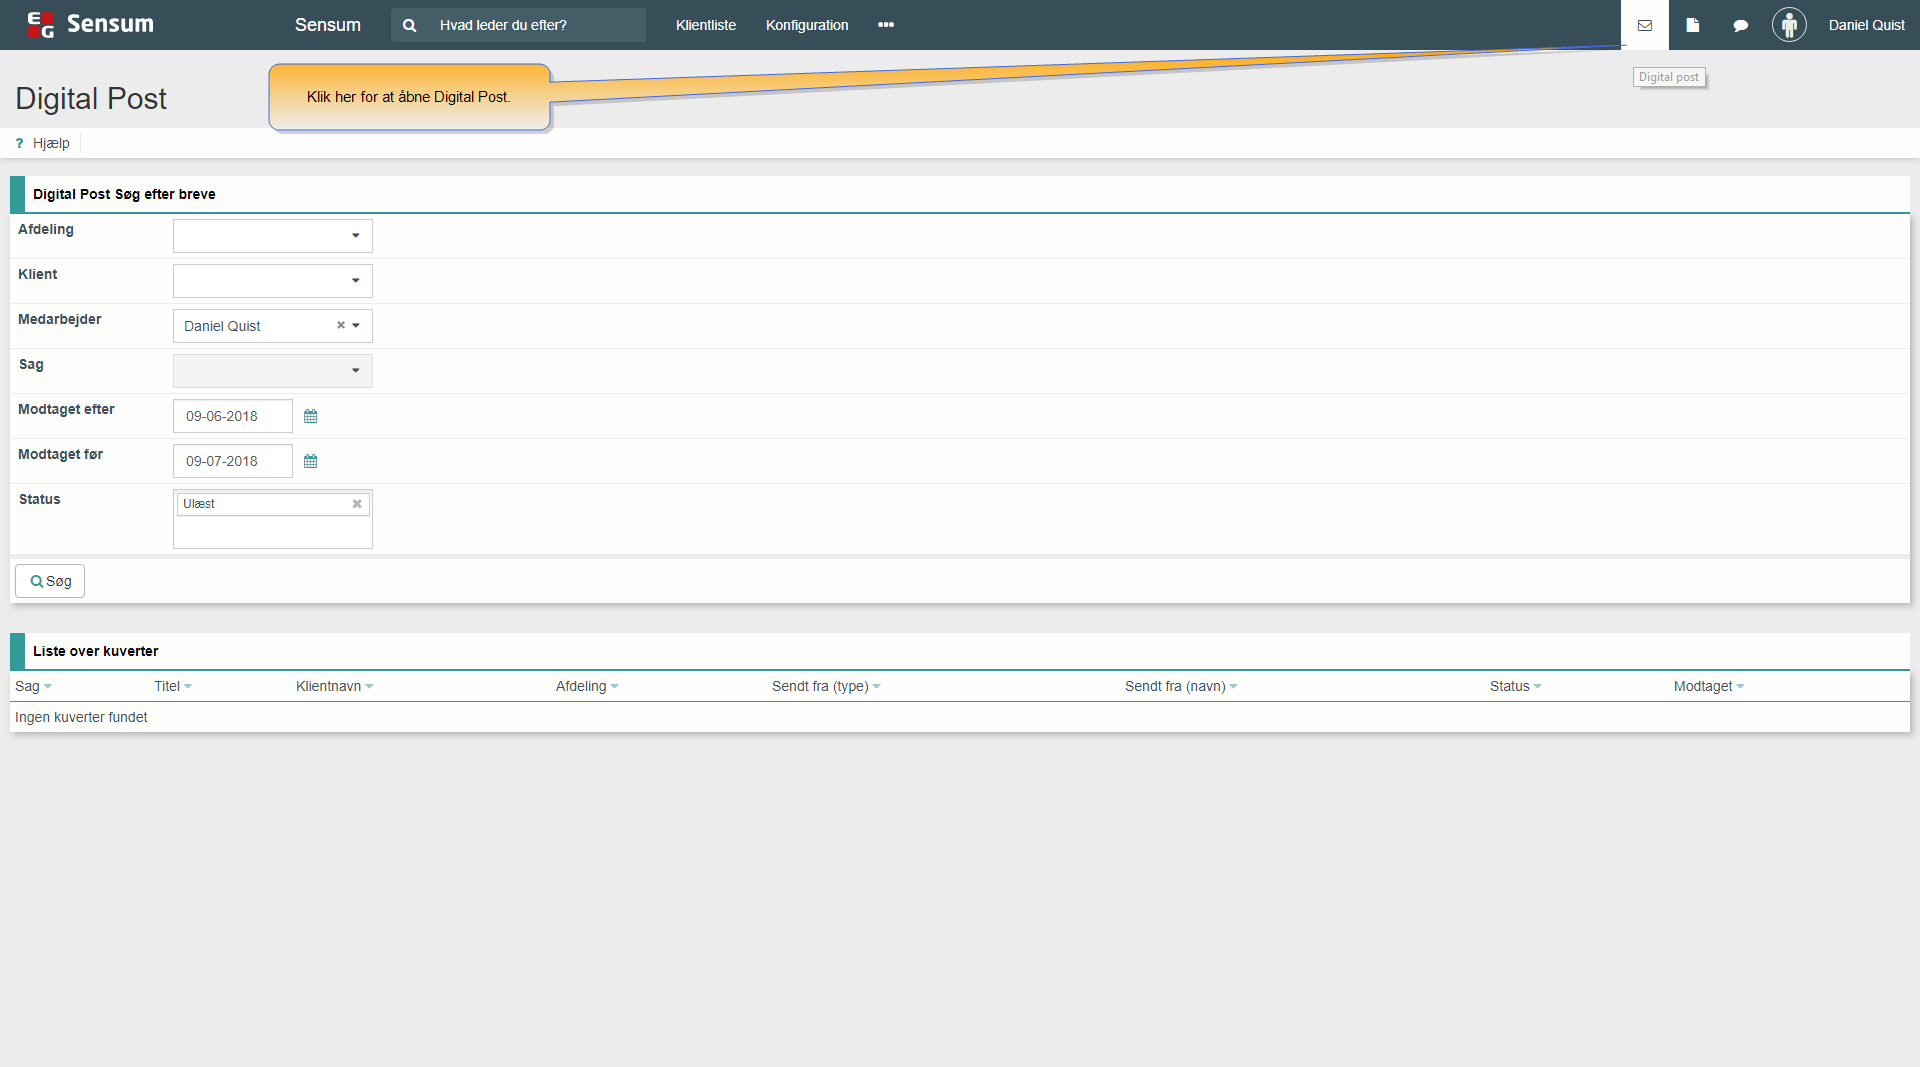Click the document icon in top bar
The image size is (1920, 1067).
click(x=1692, y=25)
